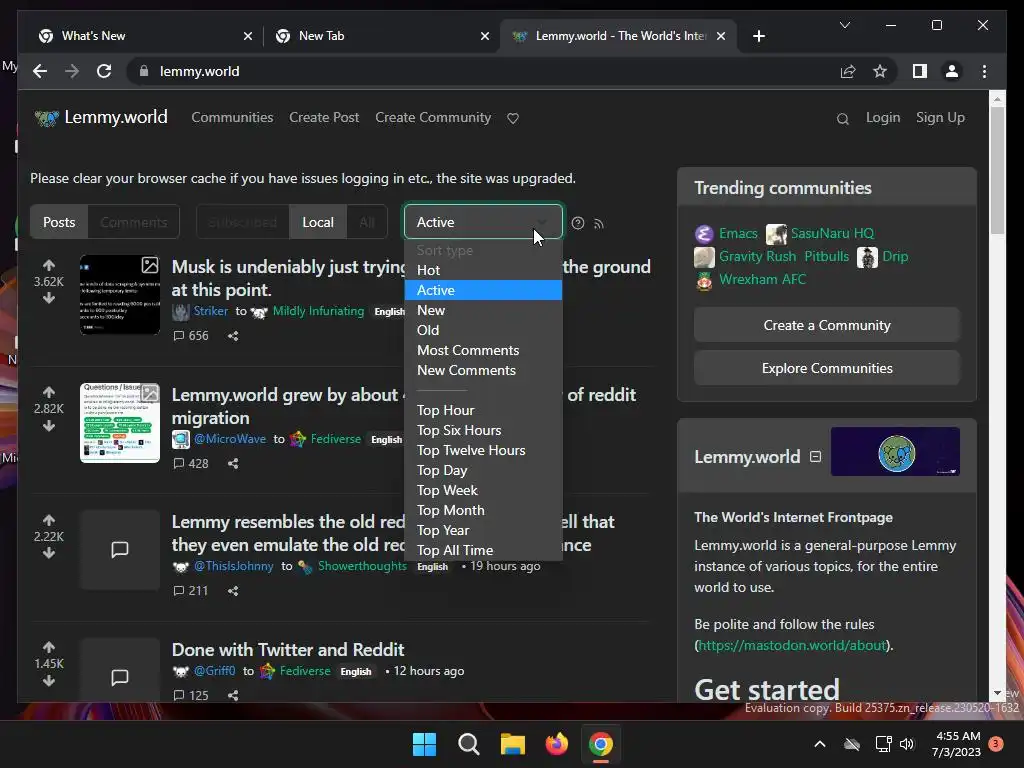Choose Top Year sort option

pos(483,530)
